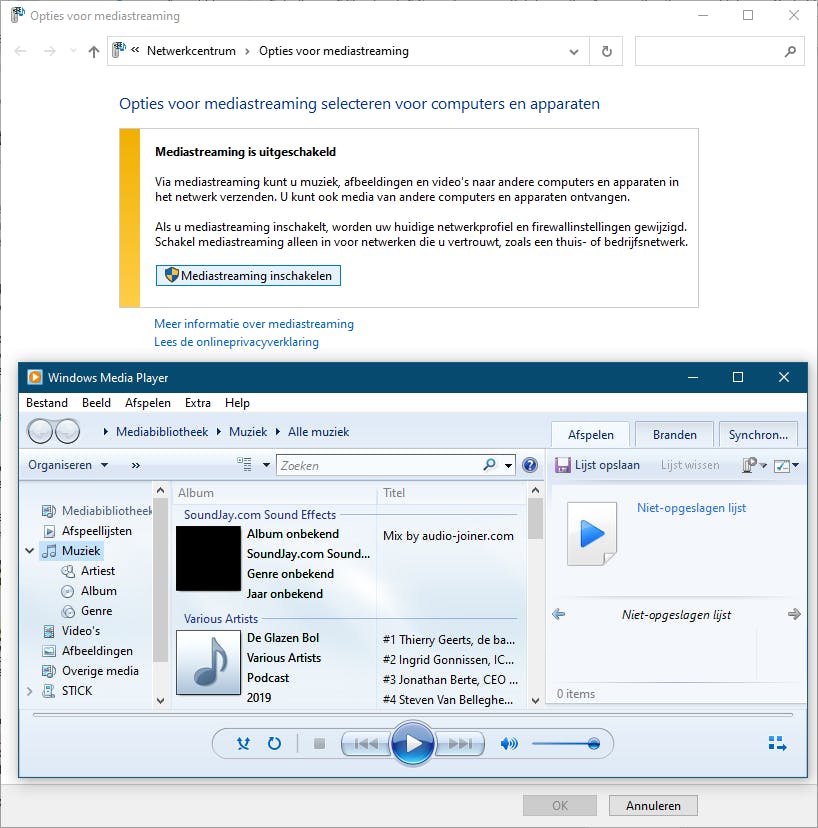Viewport: 818px width, 828px height.
Task: Open the list options checkmark dropdown
Action: point(786,465)
